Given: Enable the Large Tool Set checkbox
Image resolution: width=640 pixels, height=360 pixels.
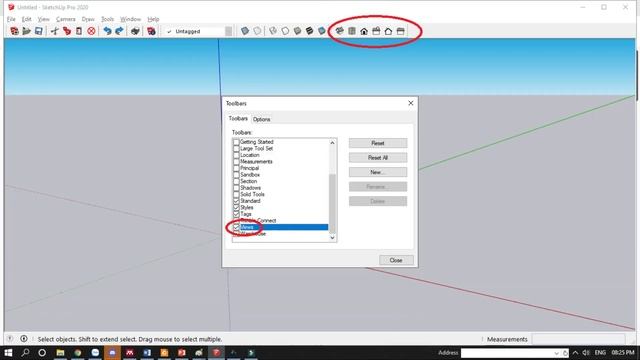Looking at the screenshot, I should 236,149.
